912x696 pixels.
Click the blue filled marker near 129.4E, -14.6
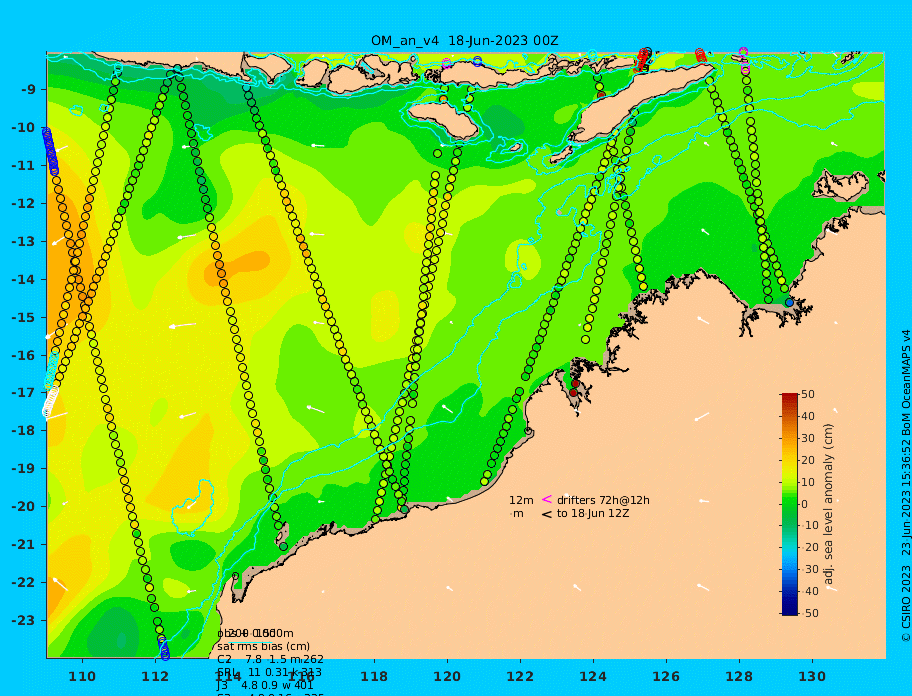point(789,302)
